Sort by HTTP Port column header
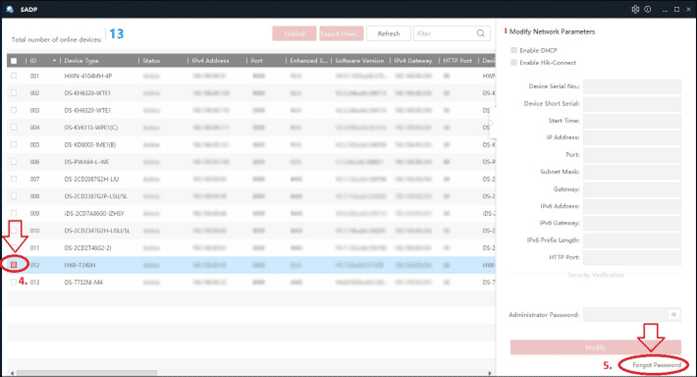The image size is (697, 377). [458, 60]
